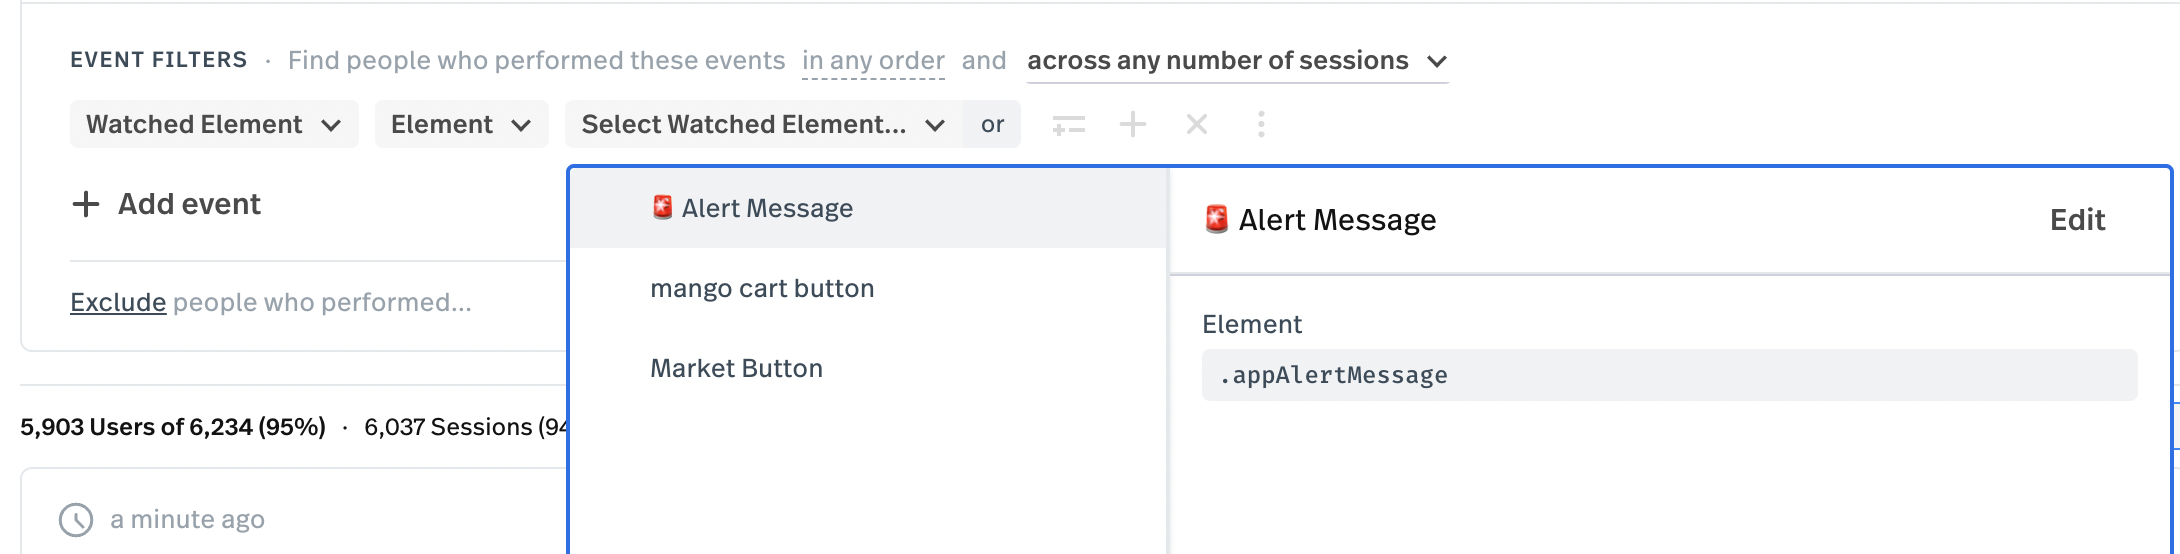Toggle the 'or' operator button
This screenshot has height=554, width=2180.
pos(992,124)
